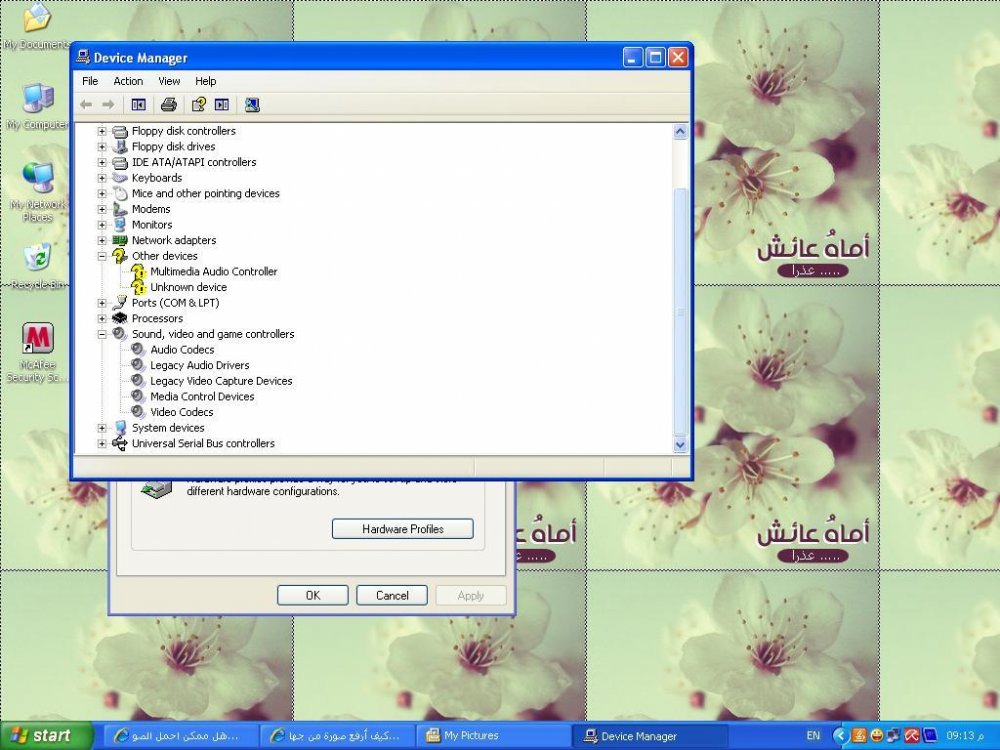Collapse Sound, video and game controllers
Viewport: 1000px width, 750px height.
click(102, 334)
